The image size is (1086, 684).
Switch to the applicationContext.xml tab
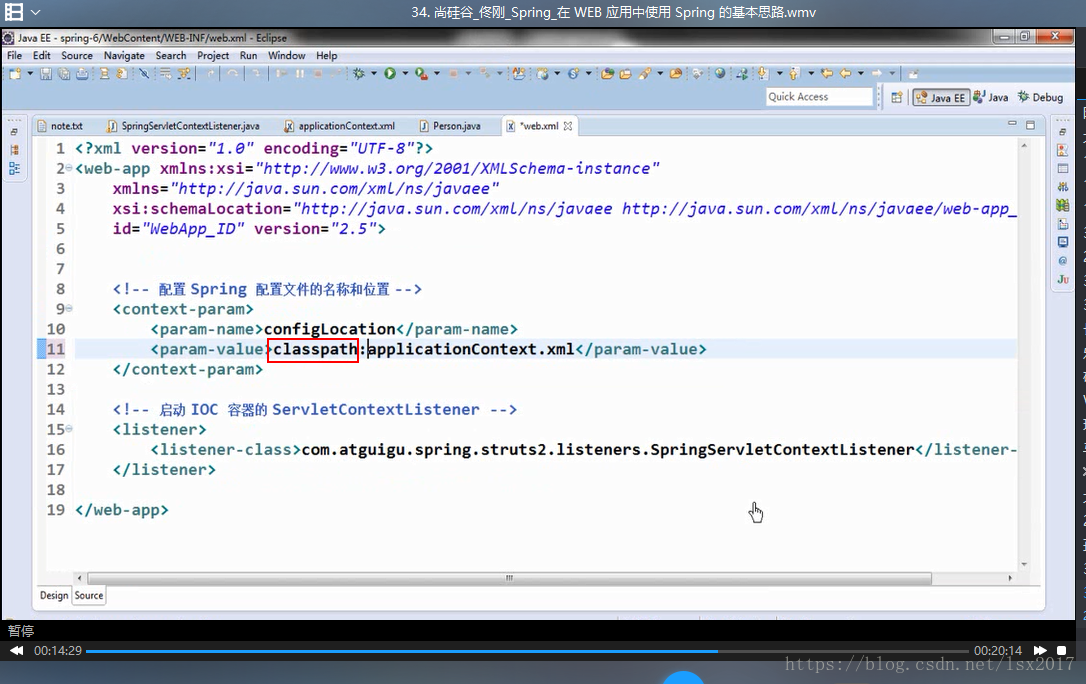point(339,126)
